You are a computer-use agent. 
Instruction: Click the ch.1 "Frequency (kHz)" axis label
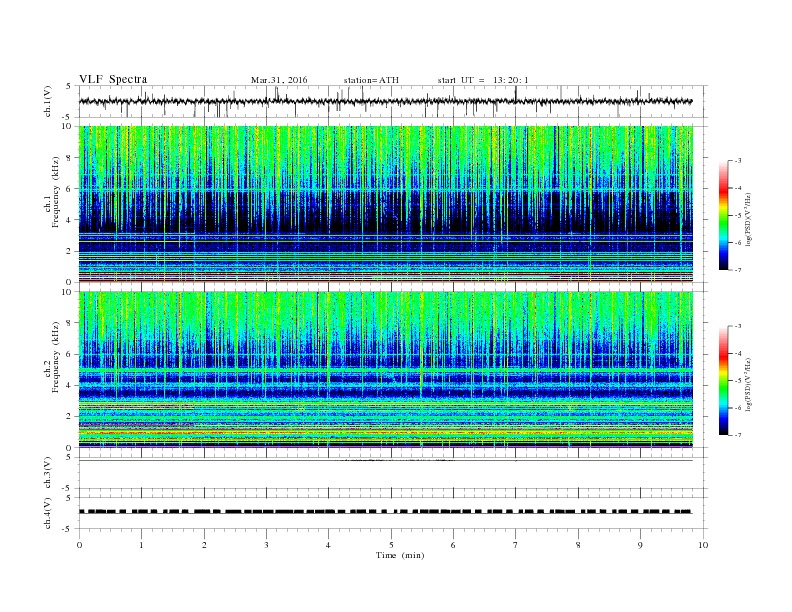click(x=56, y=192)
